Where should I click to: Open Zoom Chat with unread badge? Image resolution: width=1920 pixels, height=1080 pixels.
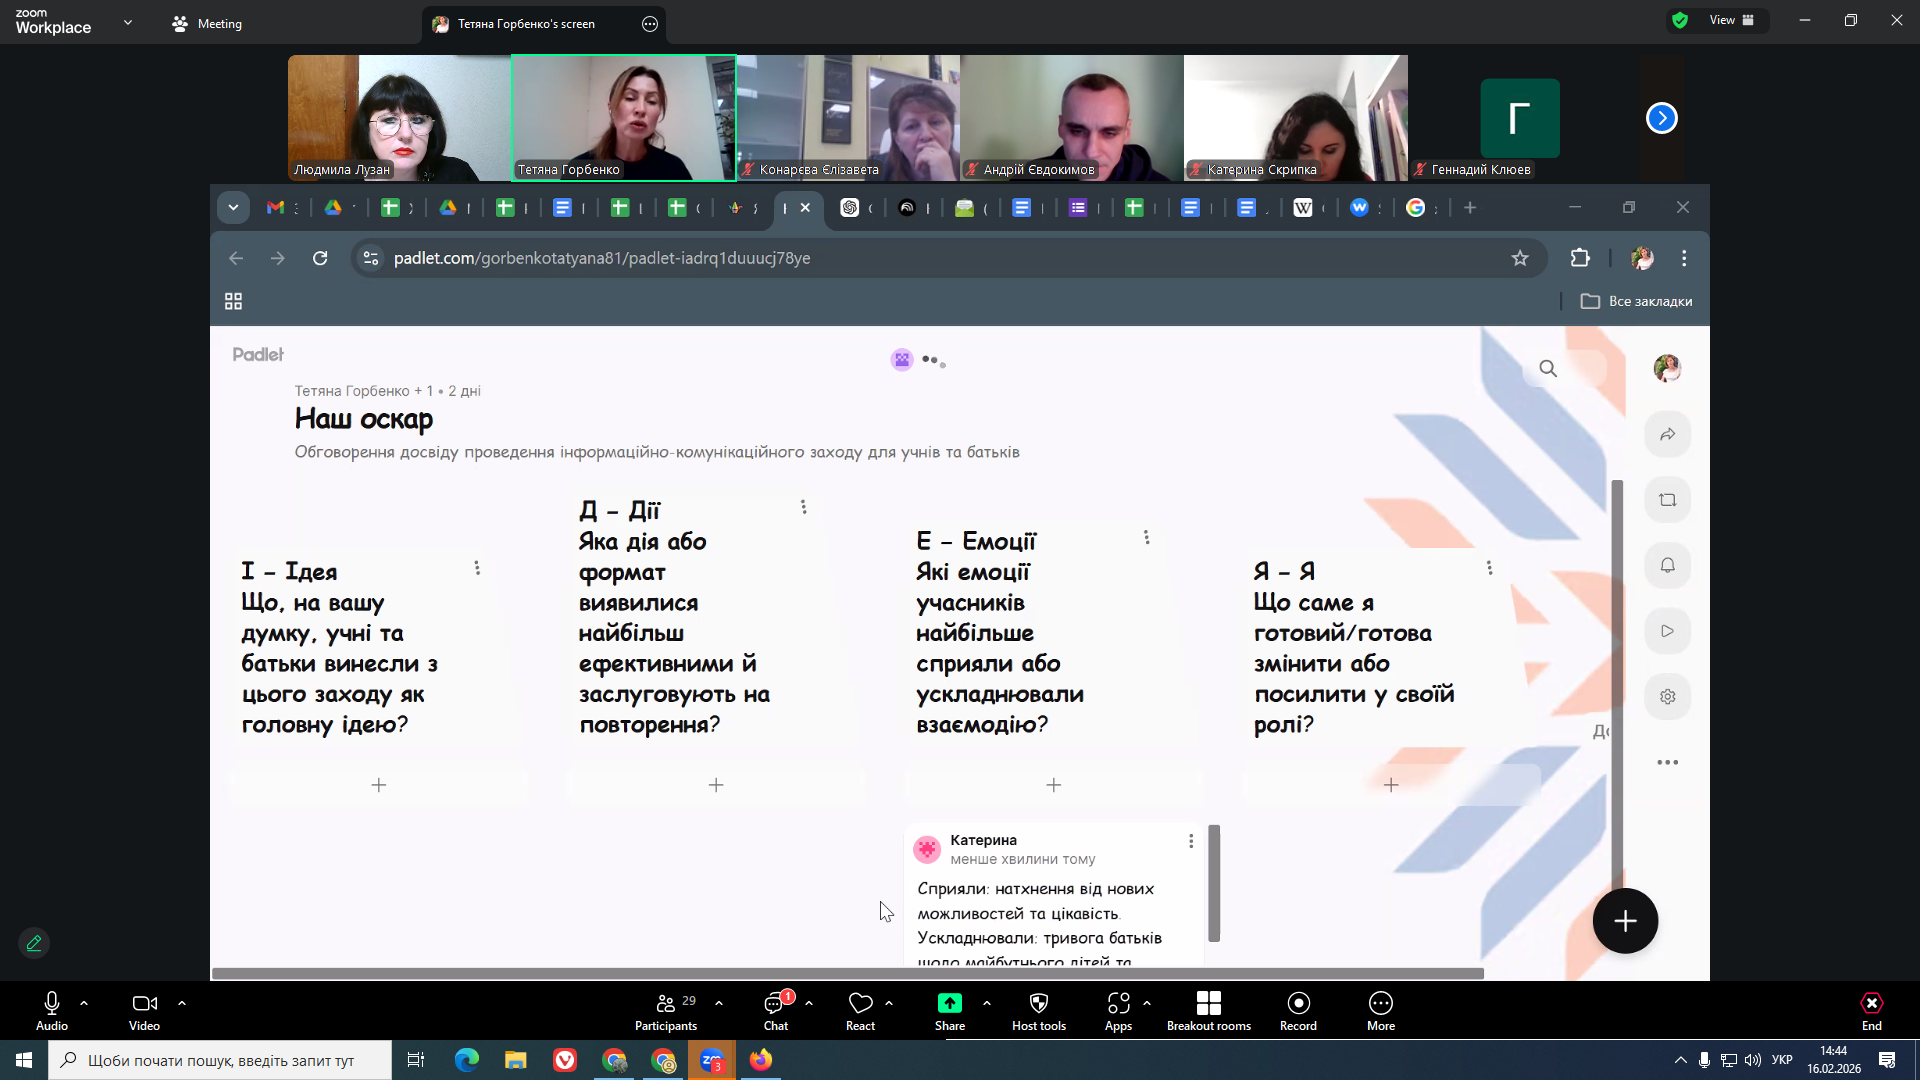click(776, 1010)
